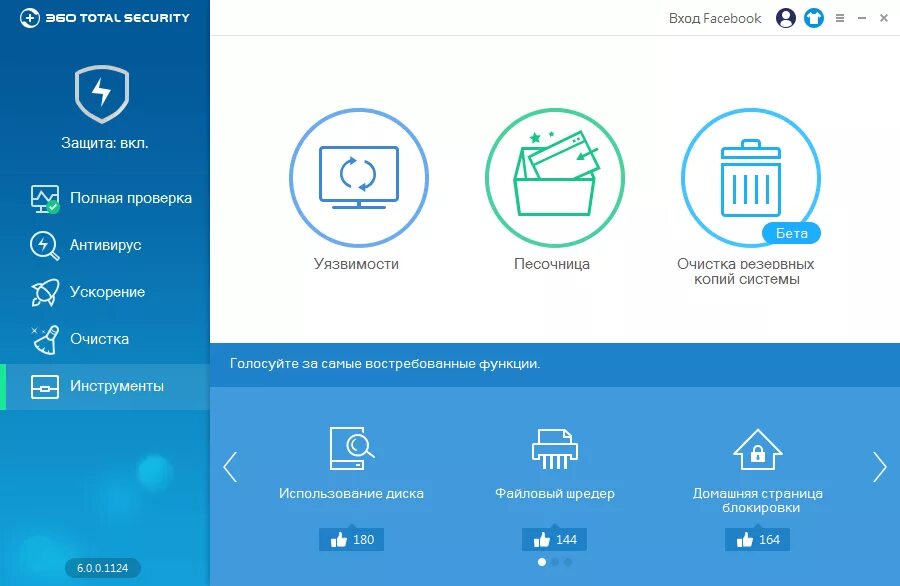Screen dimensions: 900x586
Task: Select the third carousel page dot
Action: 568,562
